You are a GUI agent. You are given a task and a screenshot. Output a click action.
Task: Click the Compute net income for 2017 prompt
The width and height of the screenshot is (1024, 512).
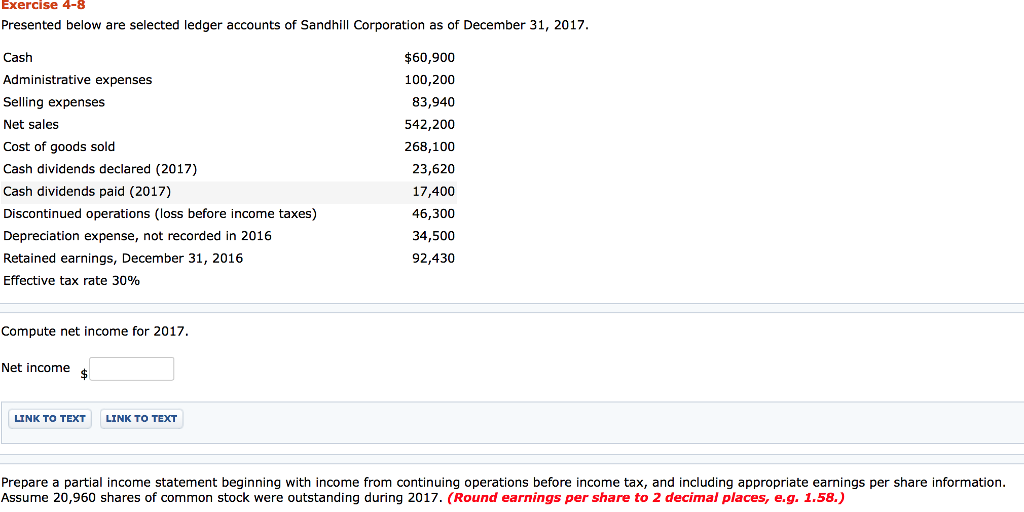click(x=95, y=332)
